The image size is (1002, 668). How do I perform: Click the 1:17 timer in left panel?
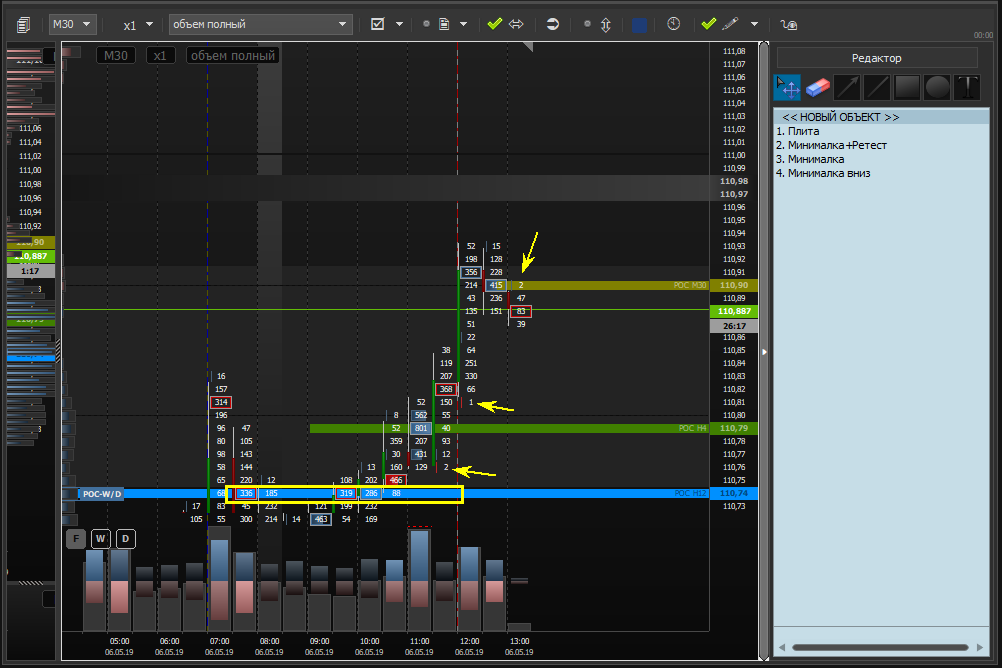point(30,271)
